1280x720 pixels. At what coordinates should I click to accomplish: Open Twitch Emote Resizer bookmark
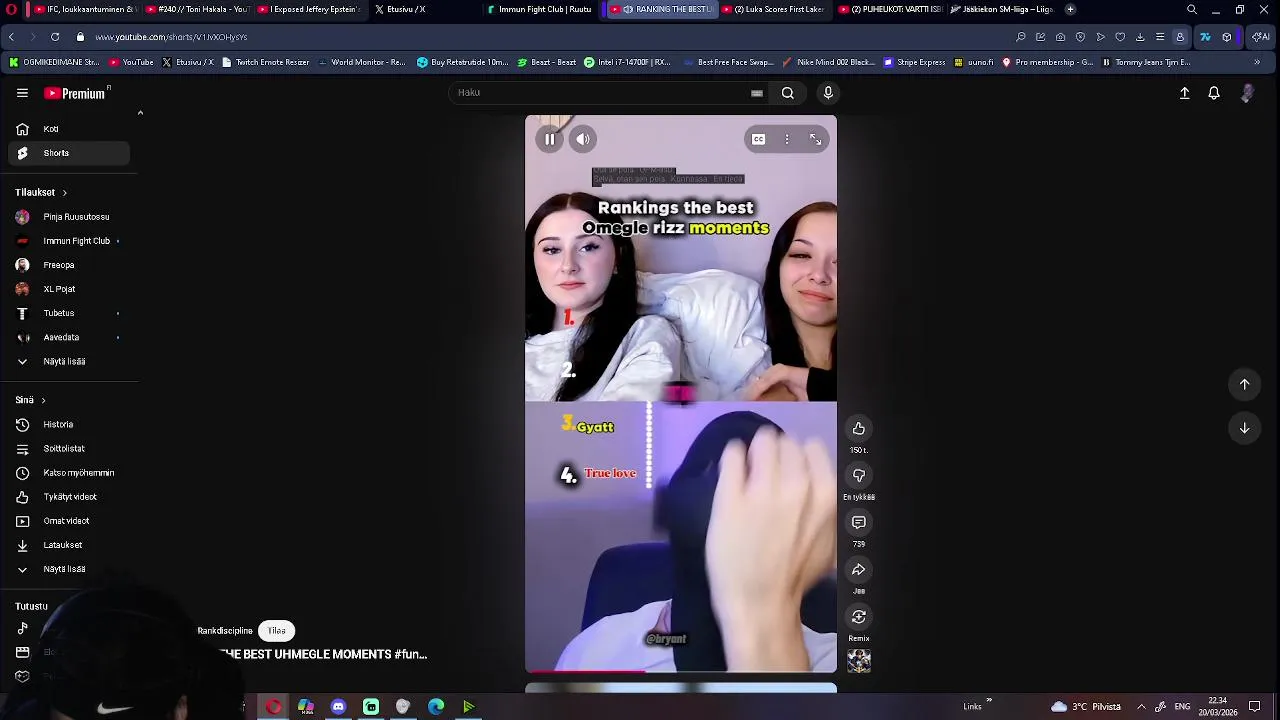[265, 62]
